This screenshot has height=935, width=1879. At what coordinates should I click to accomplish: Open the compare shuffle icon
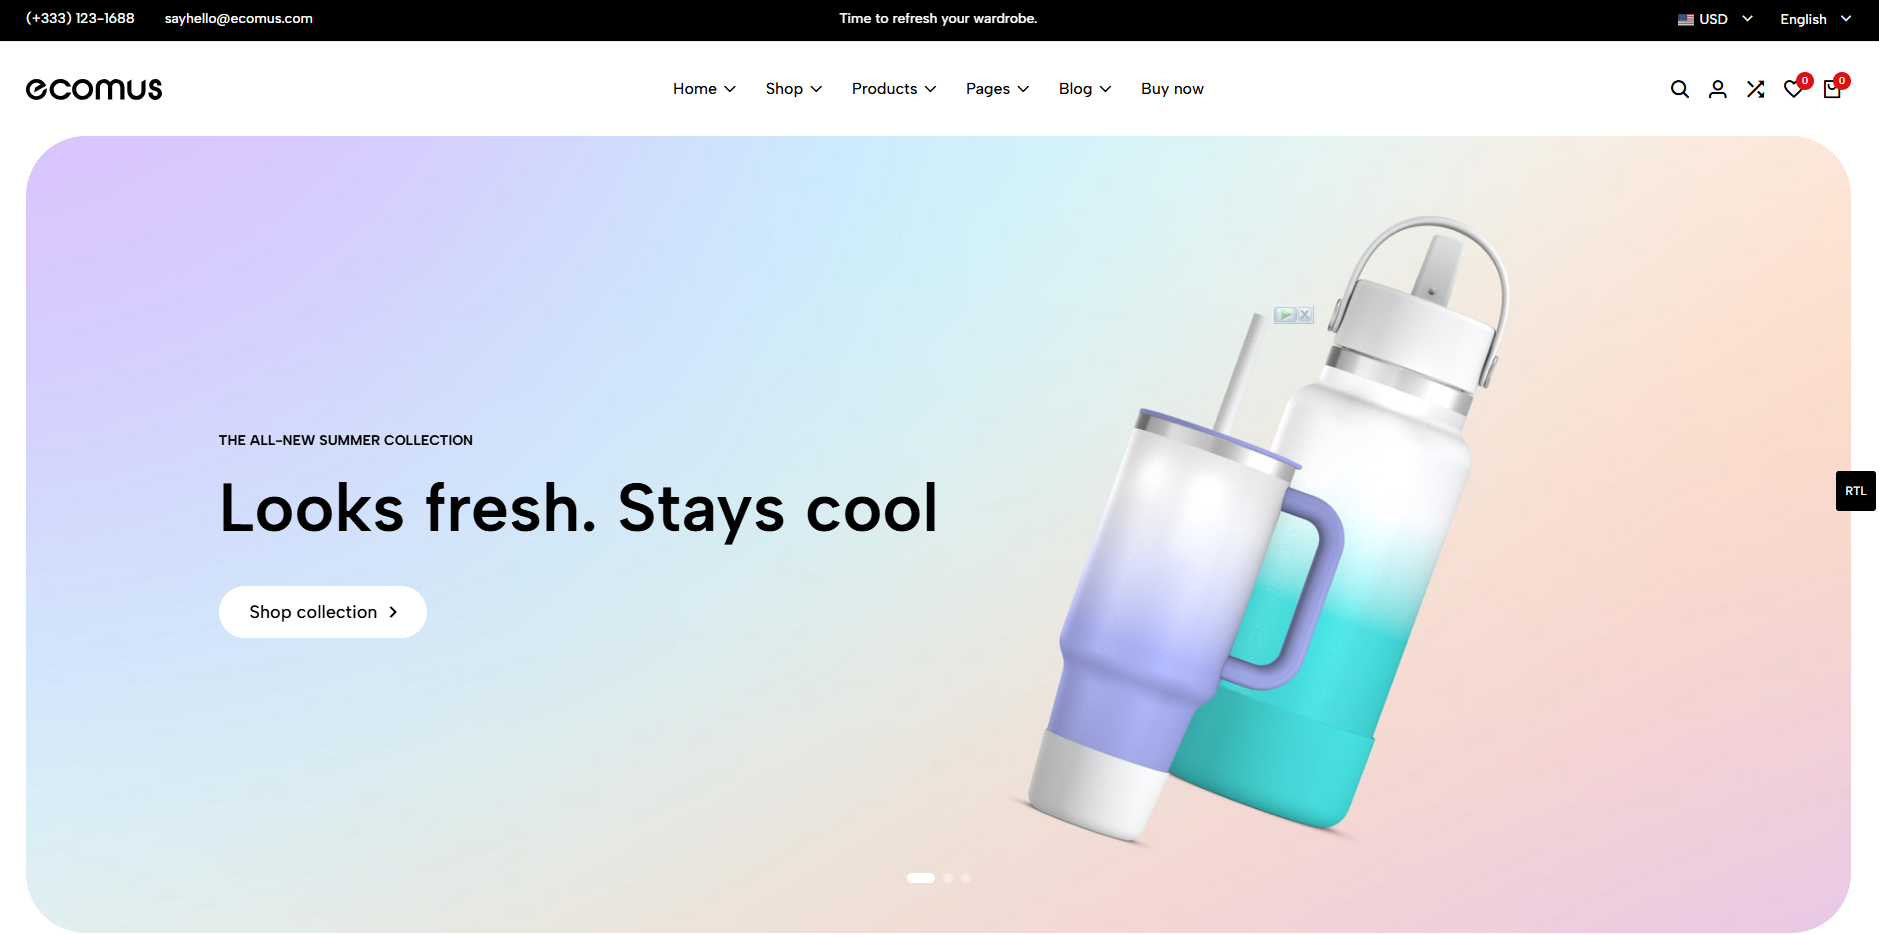point(1756,89)
